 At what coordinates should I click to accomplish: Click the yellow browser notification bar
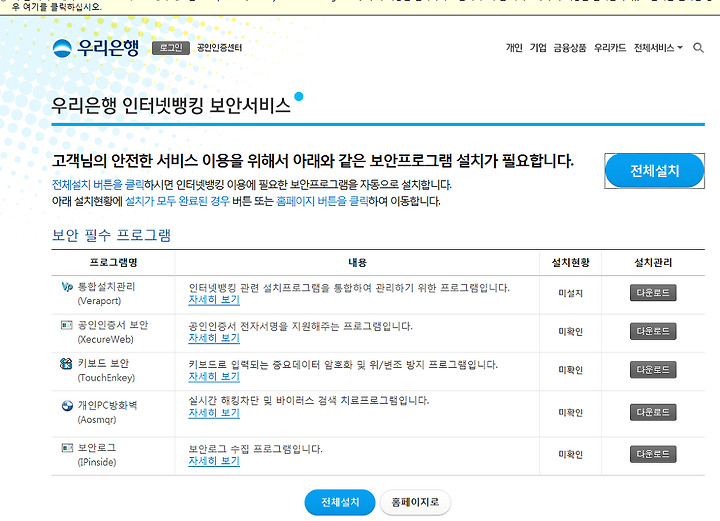tap(360, 7)
